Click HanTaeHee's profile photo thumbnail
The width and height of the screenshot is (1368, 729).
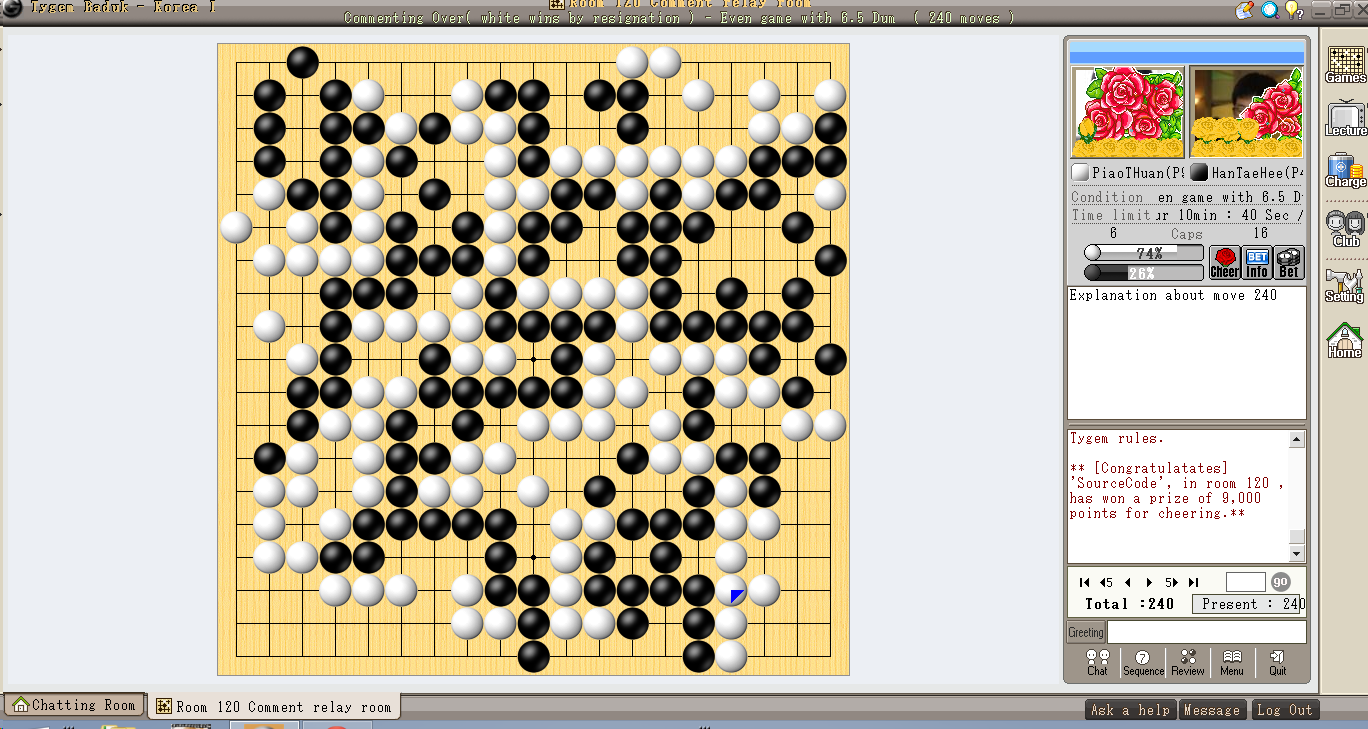pos(1246,112)
